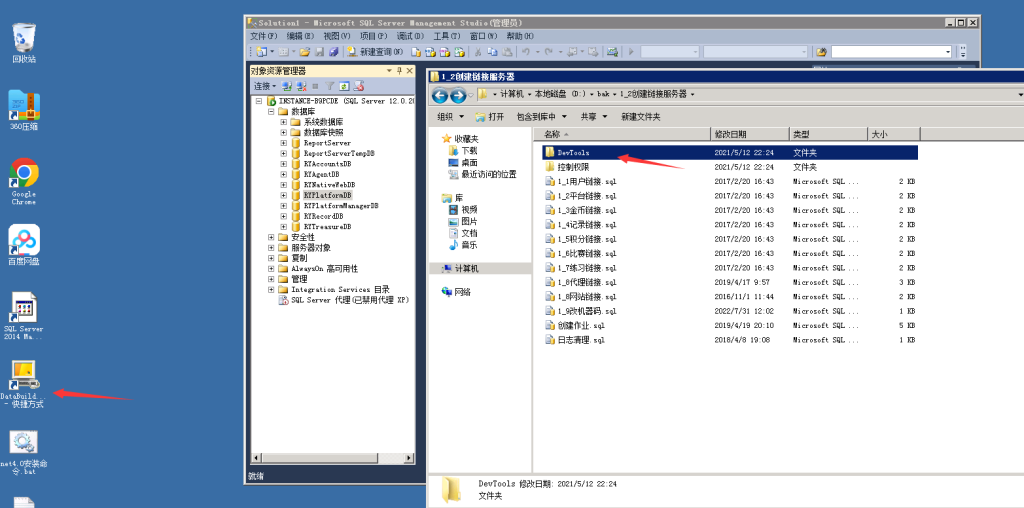Collapse the 数据库 folder node

click(271, 112)
